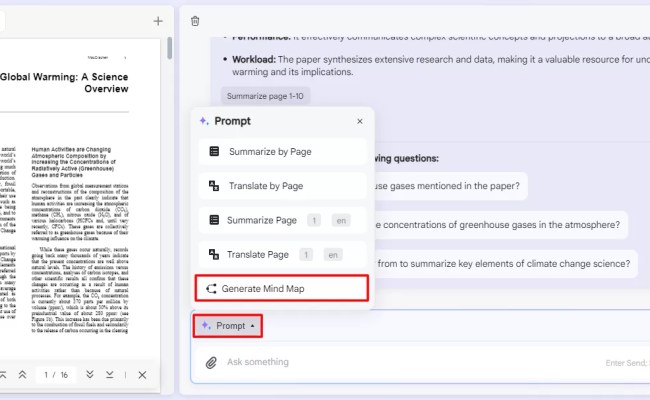
Task: Open page number 1 field in Summarize Page
Action: (314, 221)
